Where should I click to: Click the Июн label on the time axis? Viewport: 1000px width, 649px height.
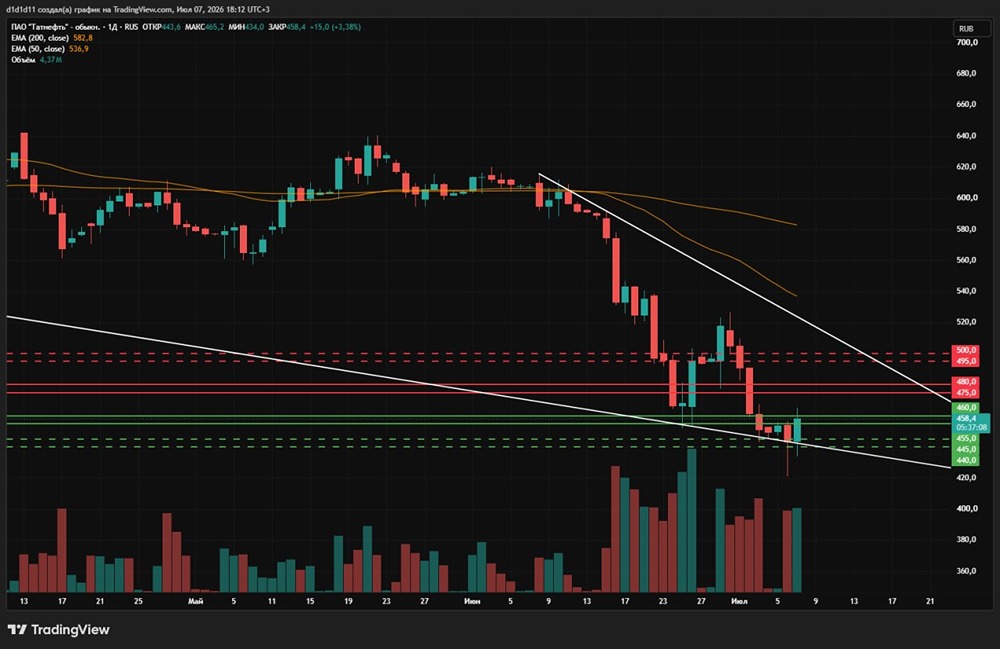click(x=472, y=601)
